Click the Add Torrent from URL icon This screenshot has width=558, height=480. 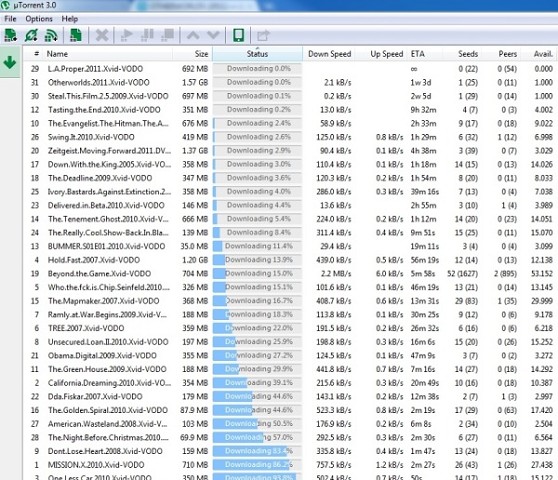click(x=31, y=35)
